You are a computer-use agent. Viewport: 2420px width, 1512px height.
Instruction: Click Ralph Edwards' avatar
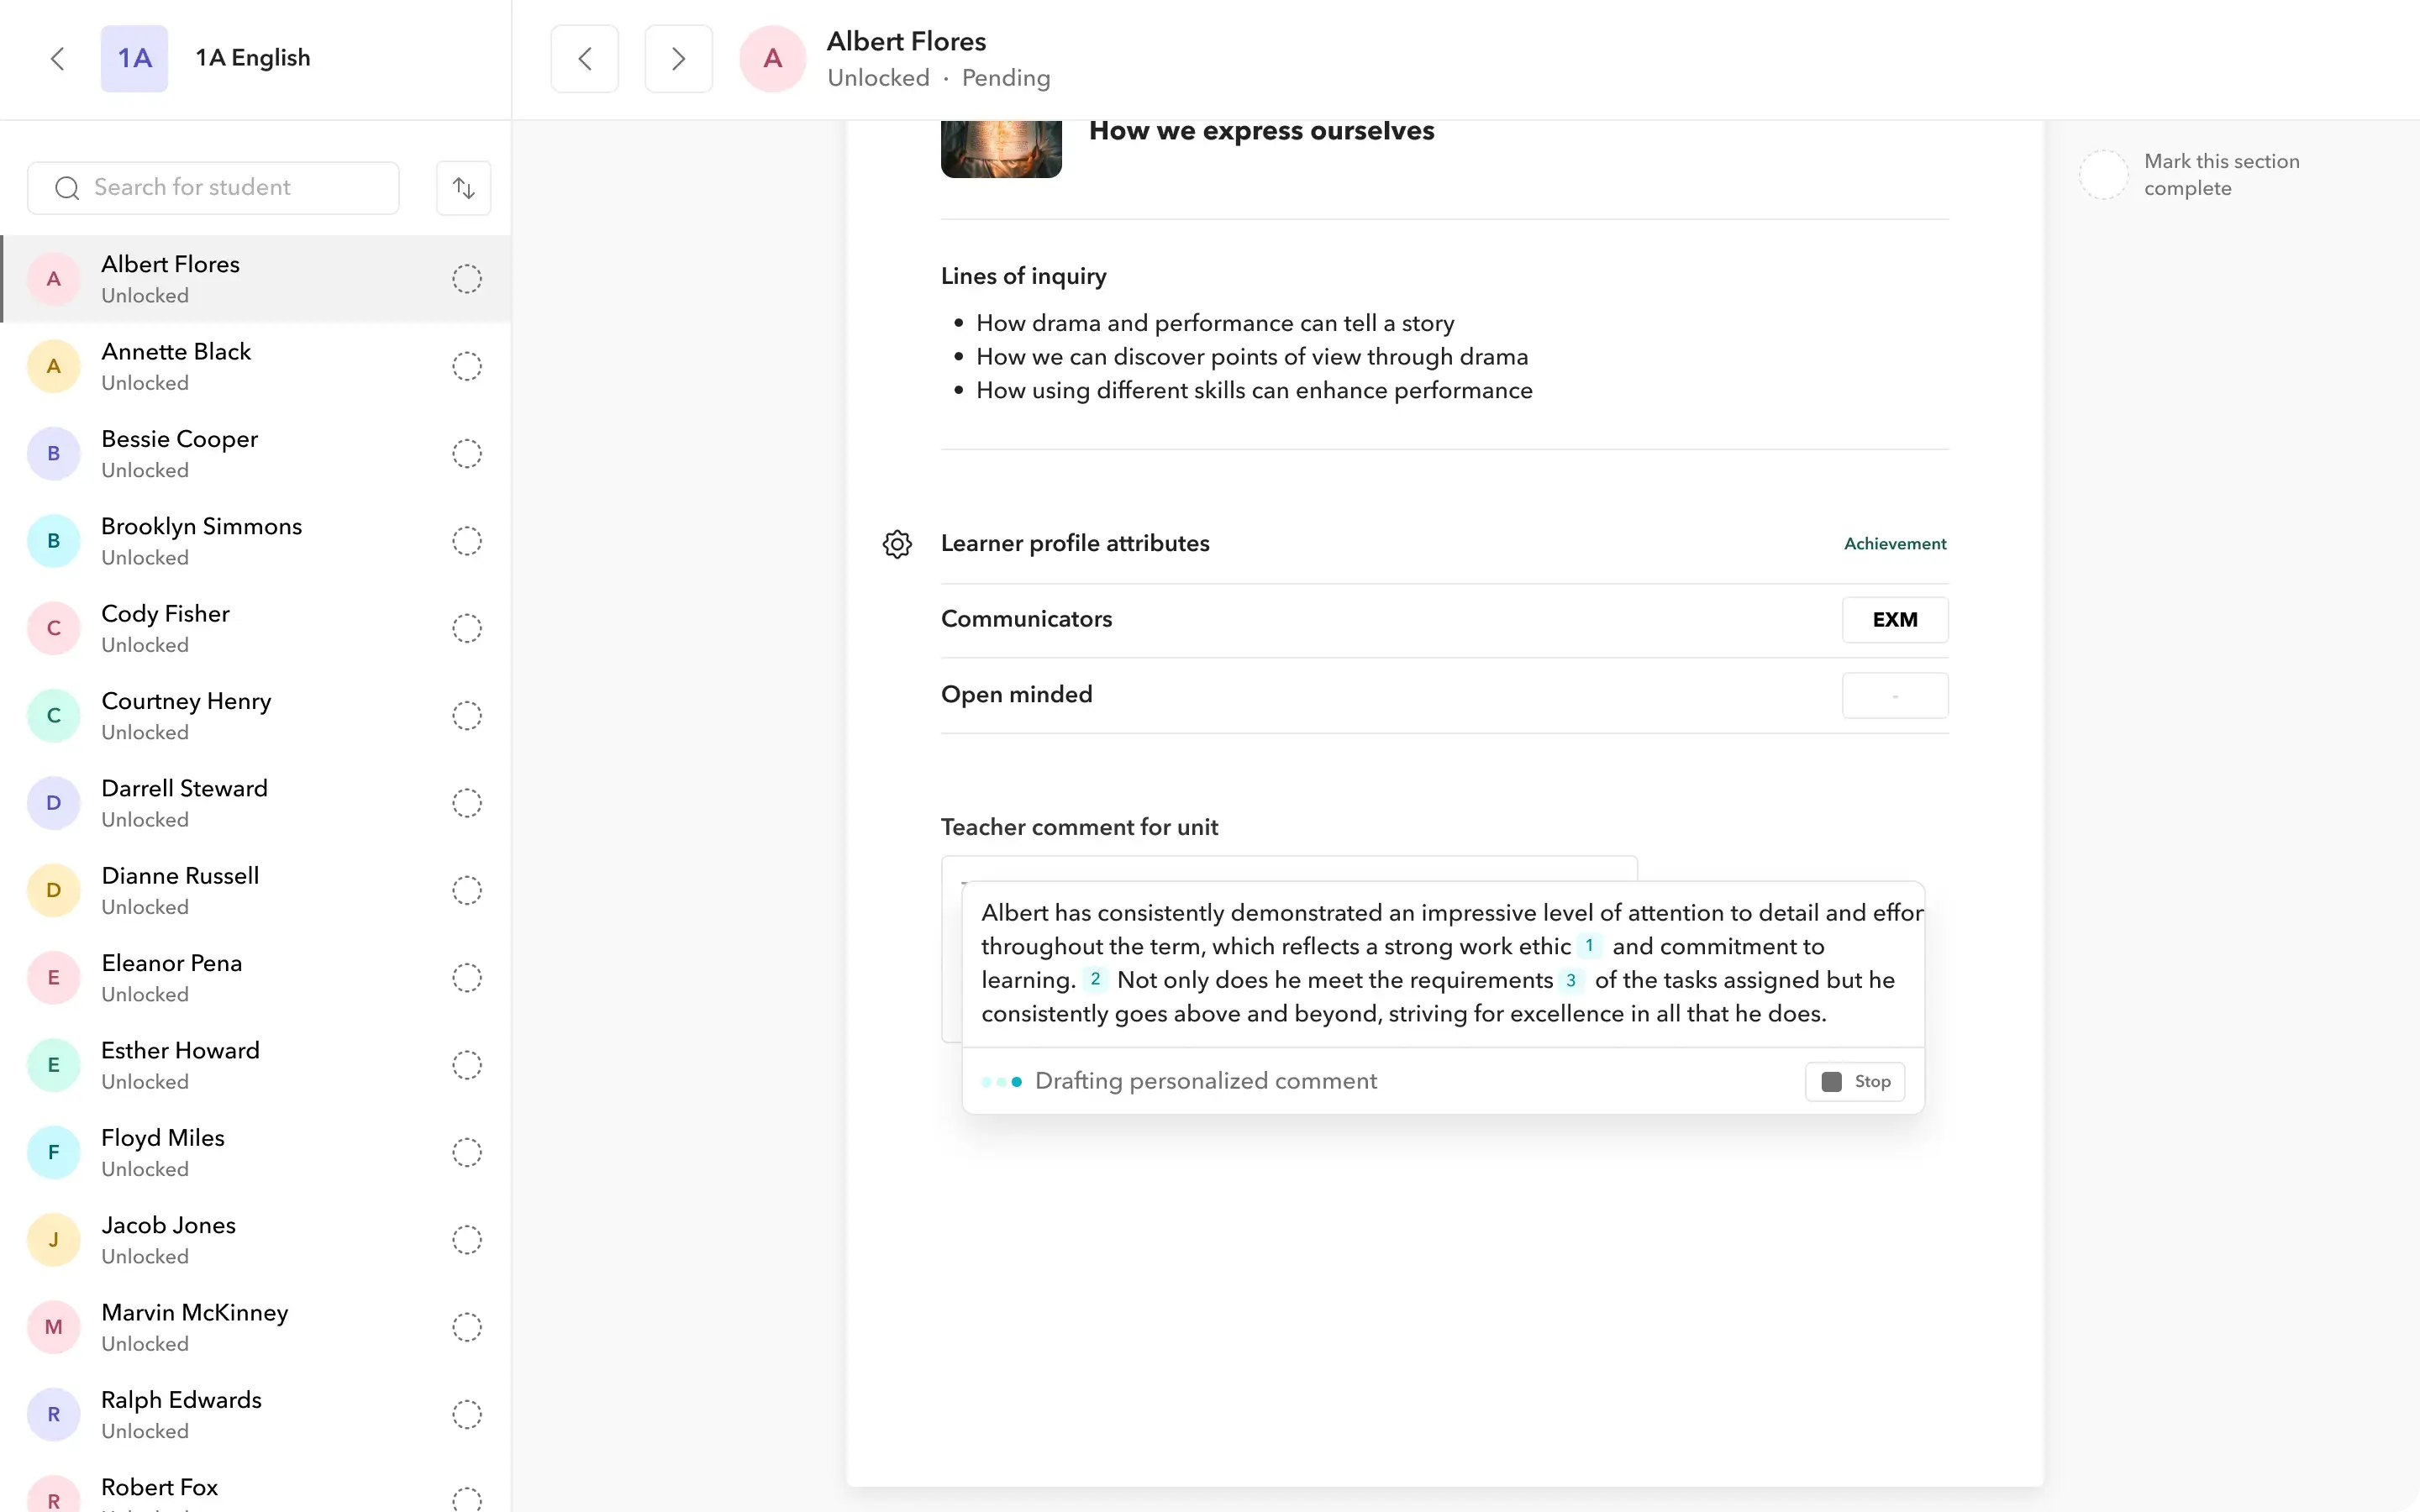click(x=54, y=1414)
